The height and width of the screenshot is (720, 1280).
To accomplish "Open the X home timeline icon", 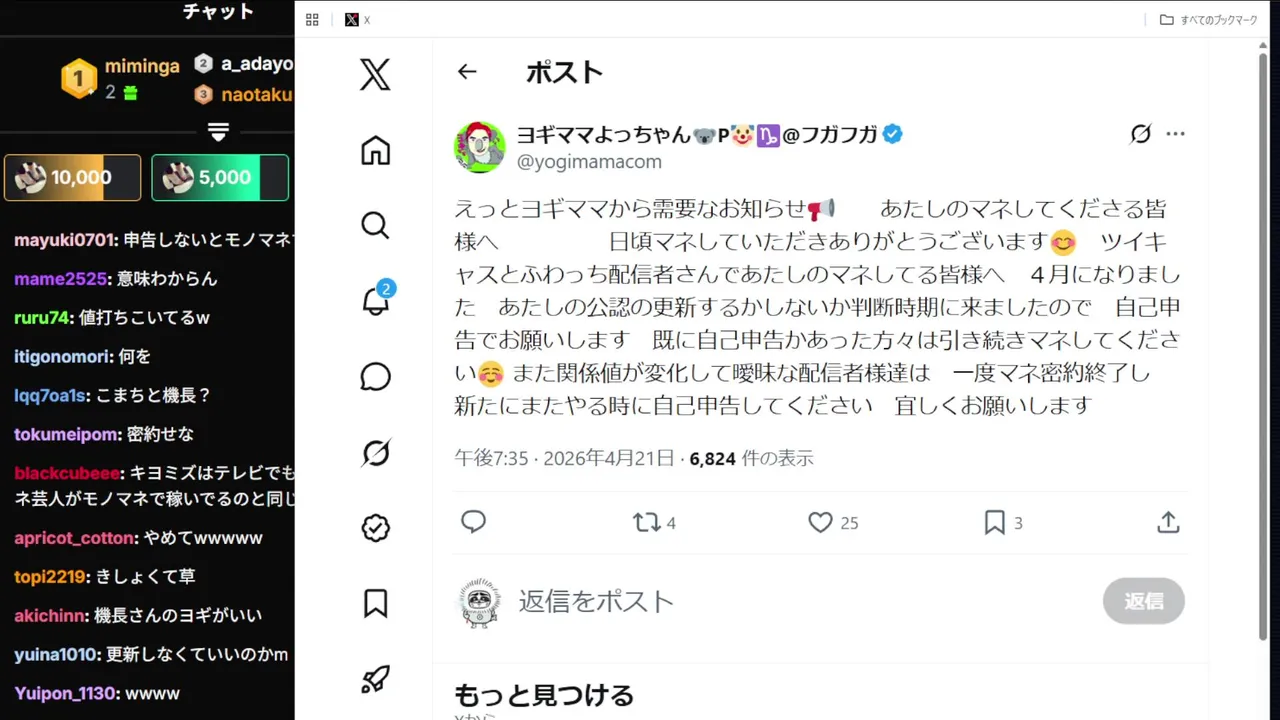I will pos(375,150).
